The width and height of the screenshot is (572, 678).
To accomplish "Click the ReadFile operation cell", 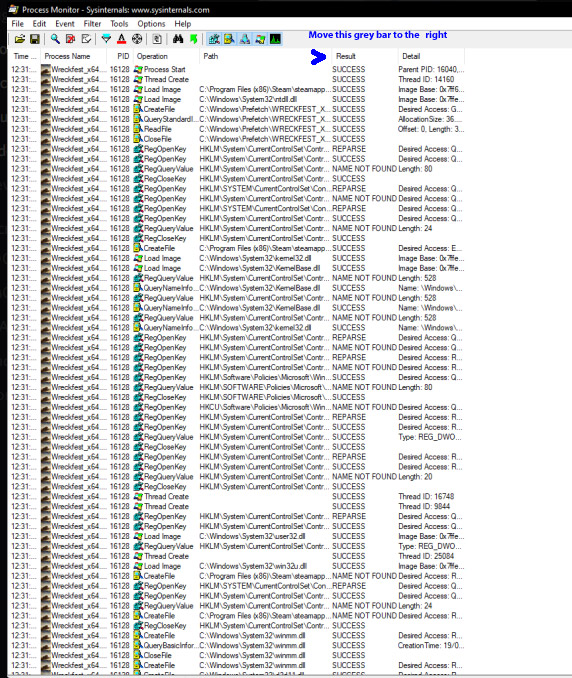I will (157, 129).
